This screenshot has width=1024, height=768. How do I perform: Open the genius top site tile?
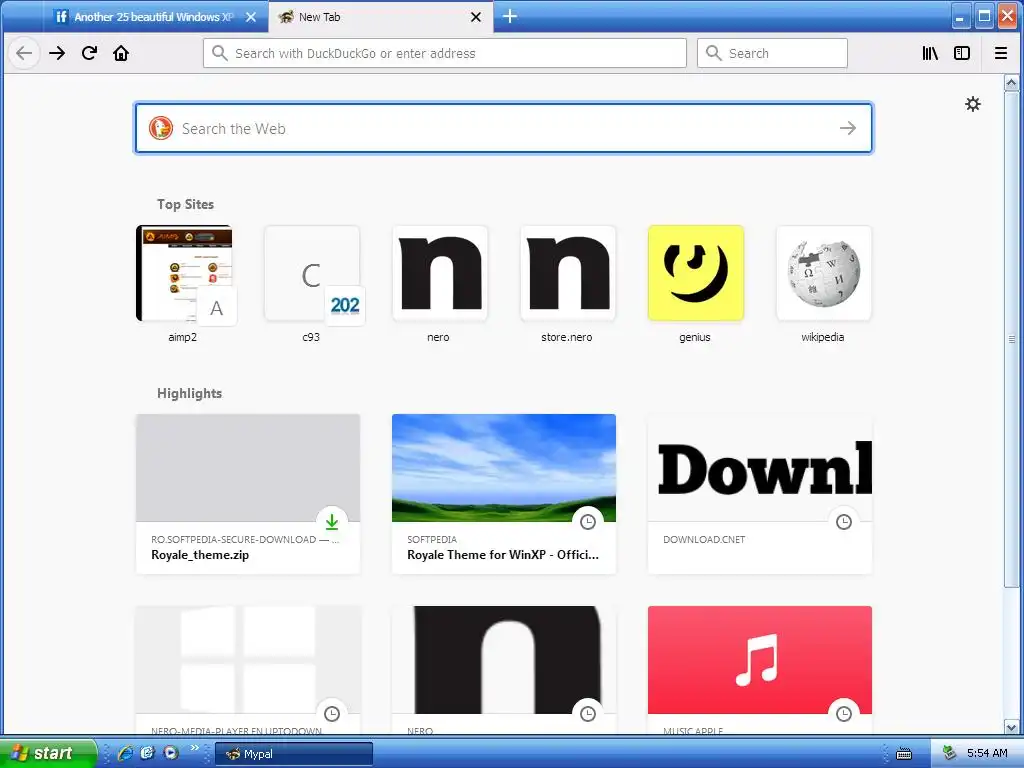click(696, 284)
